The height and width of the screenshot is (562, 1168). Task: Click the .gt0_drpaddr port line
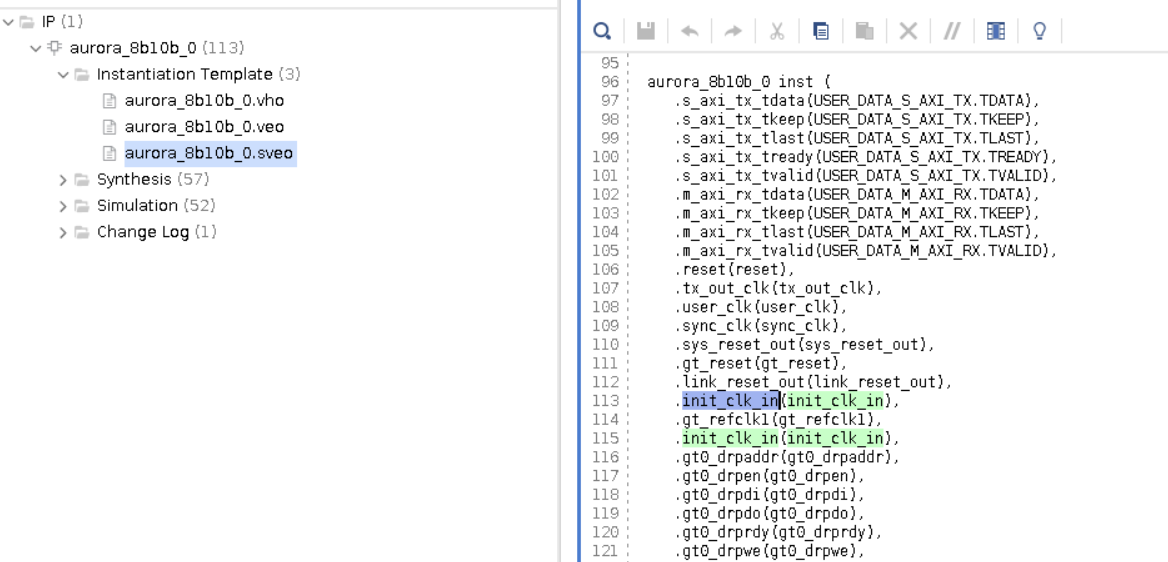tap(788, 458)
